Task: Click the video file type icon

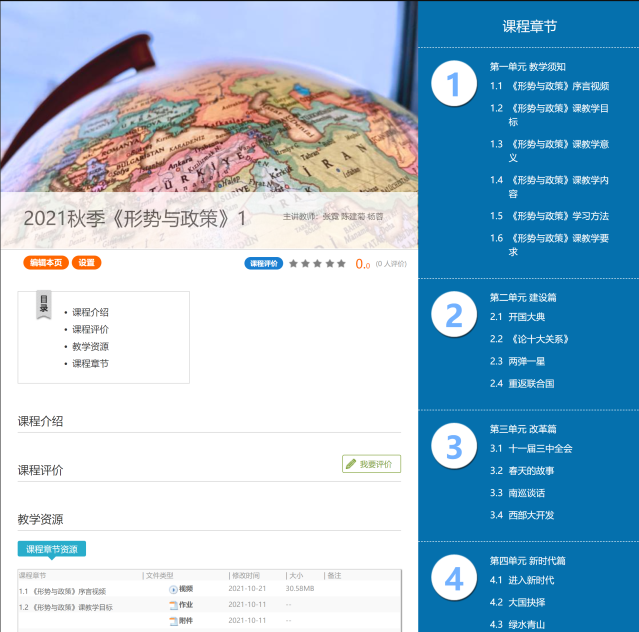Action: tap(173, 590)
